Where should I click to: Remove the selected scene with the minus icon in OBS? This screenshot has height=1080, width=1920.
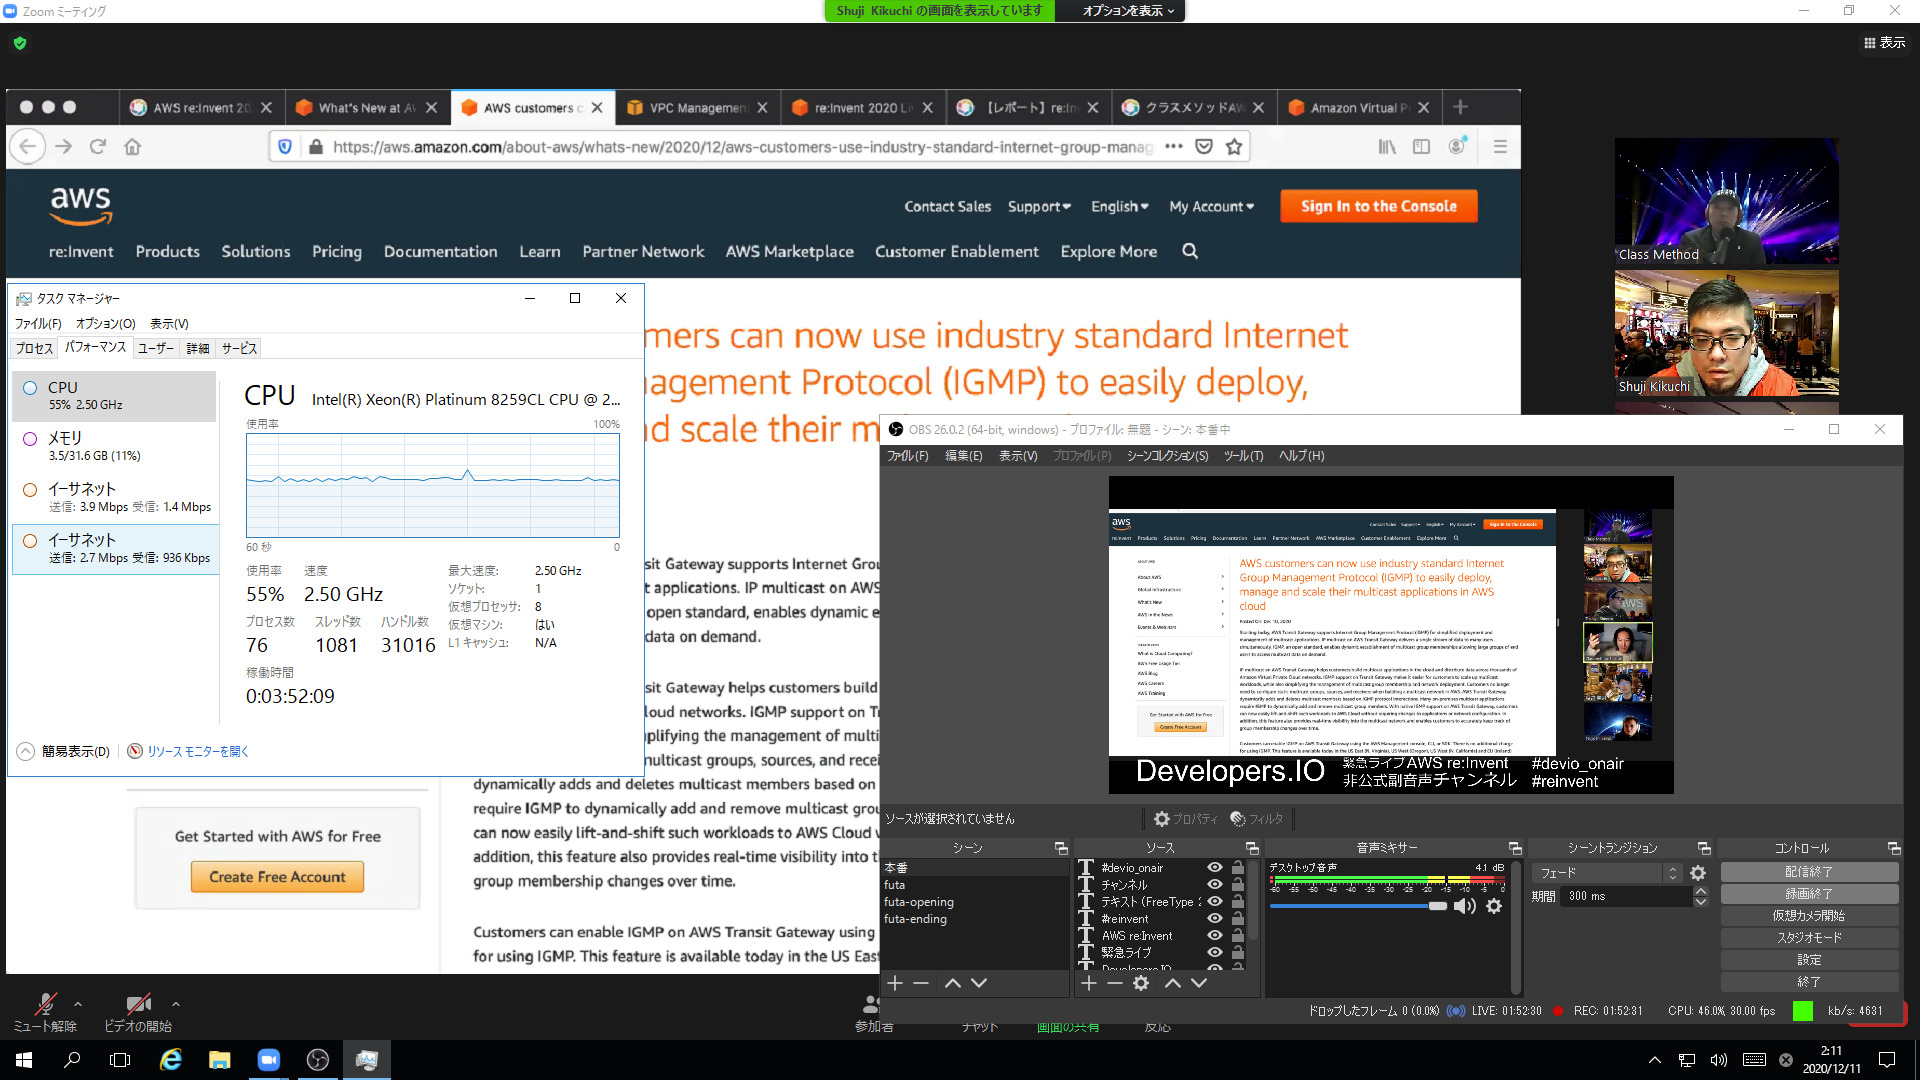pyautogui.click(x=921, y=983)
